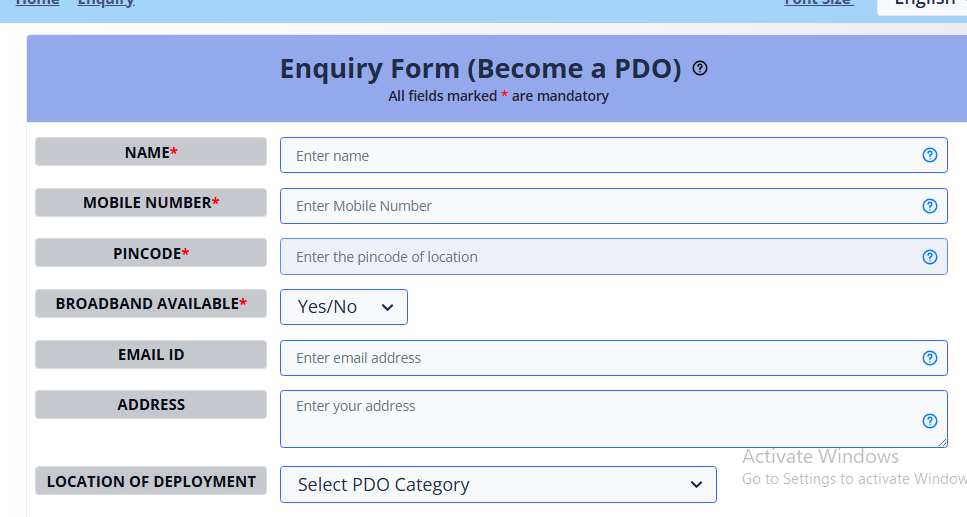Expand the Select PDO Category dropdown
This screenshot has width=967, height=517.
click(498, 484)
